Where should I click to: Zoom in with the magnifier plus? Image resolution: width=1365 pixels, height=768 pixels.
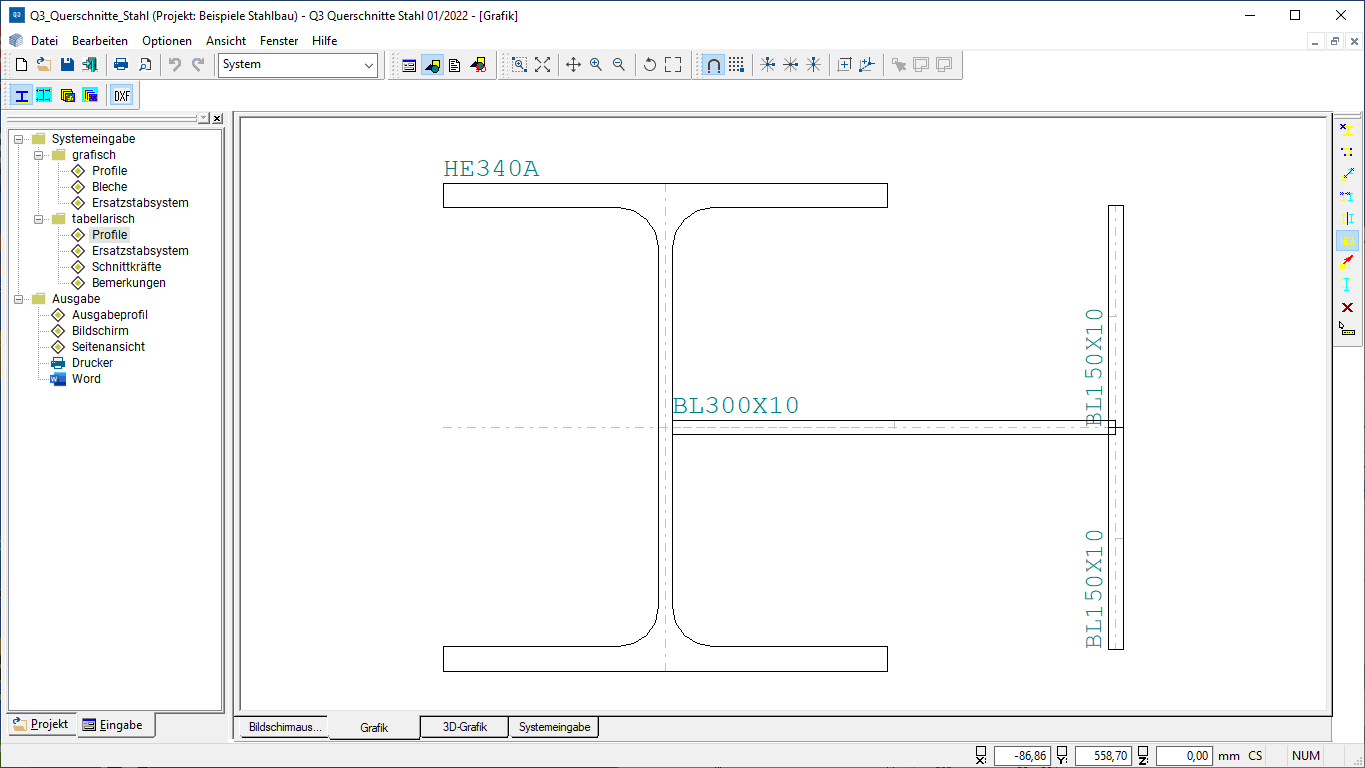point(596,64)
